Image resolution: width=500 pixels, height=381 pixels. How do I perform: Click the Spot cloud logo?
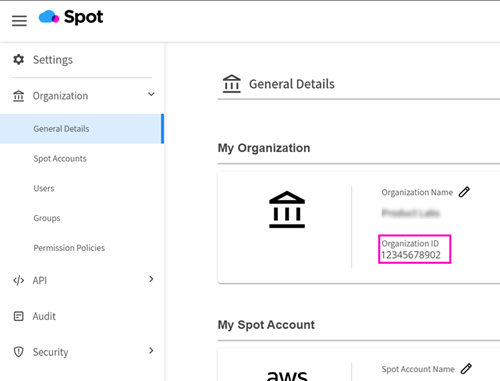(71, 17)
